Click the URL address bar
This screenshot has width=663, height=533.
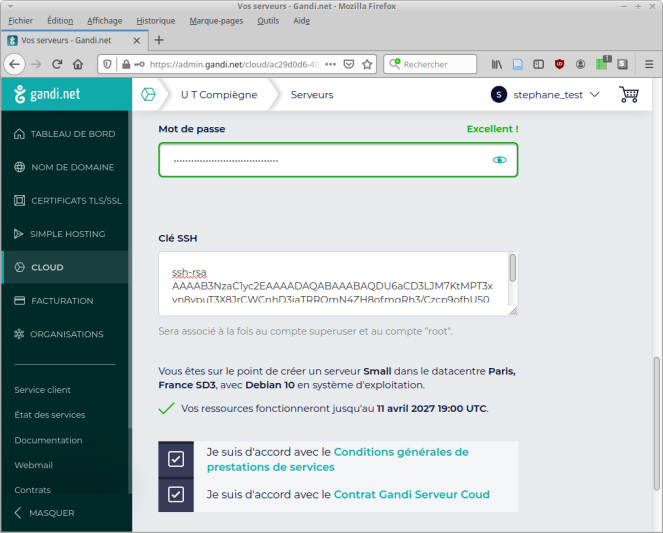click(x=235, y=64)
